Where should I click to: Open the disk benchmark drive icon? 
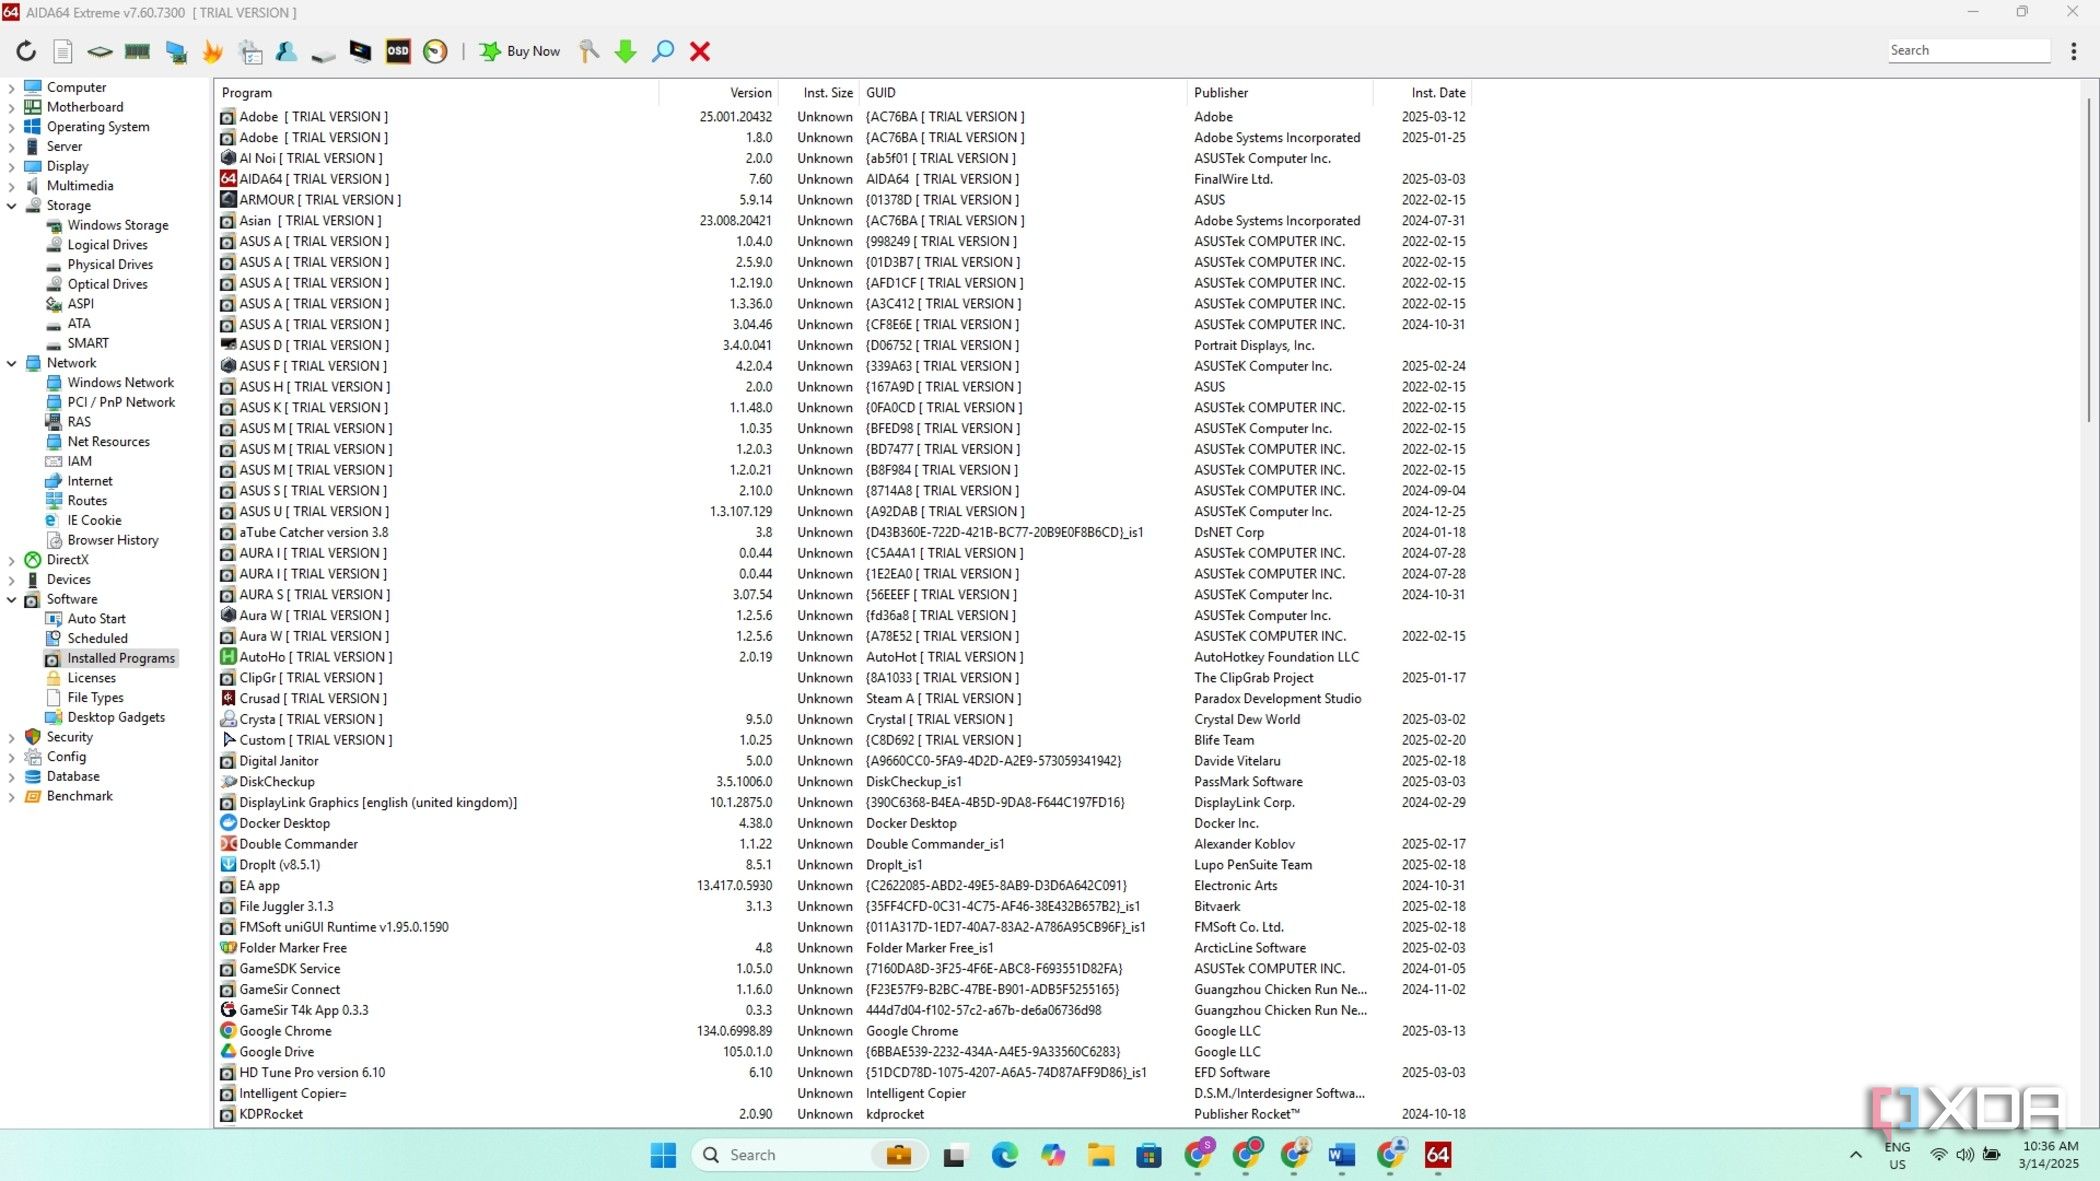point(323,53)
